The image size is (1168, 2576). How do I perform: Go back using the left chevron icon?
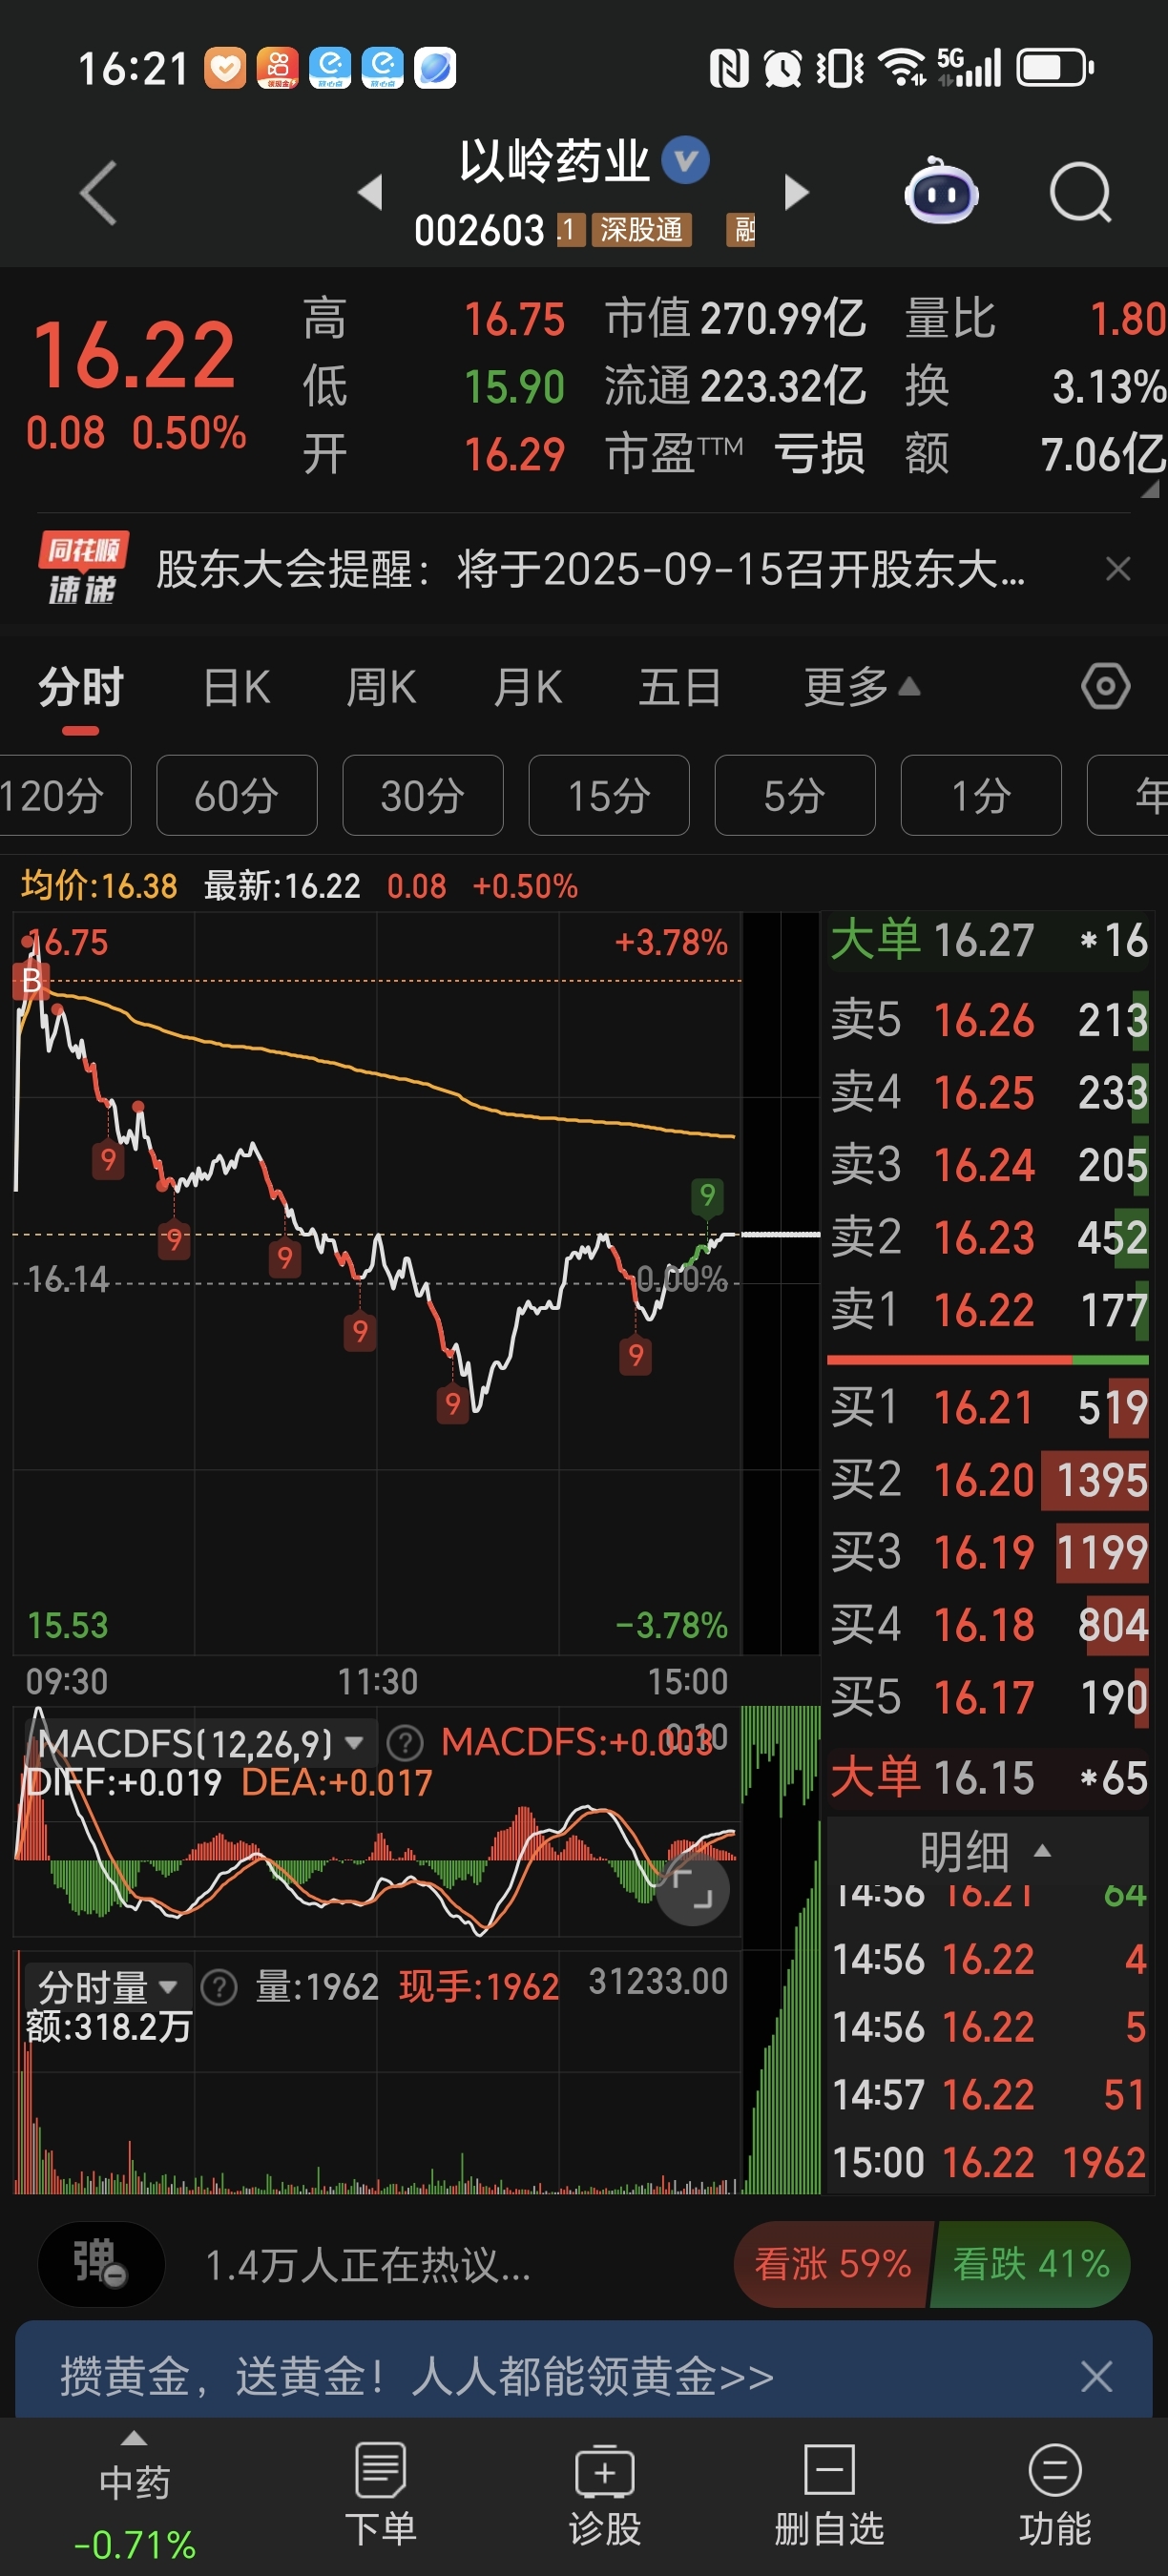98,192
